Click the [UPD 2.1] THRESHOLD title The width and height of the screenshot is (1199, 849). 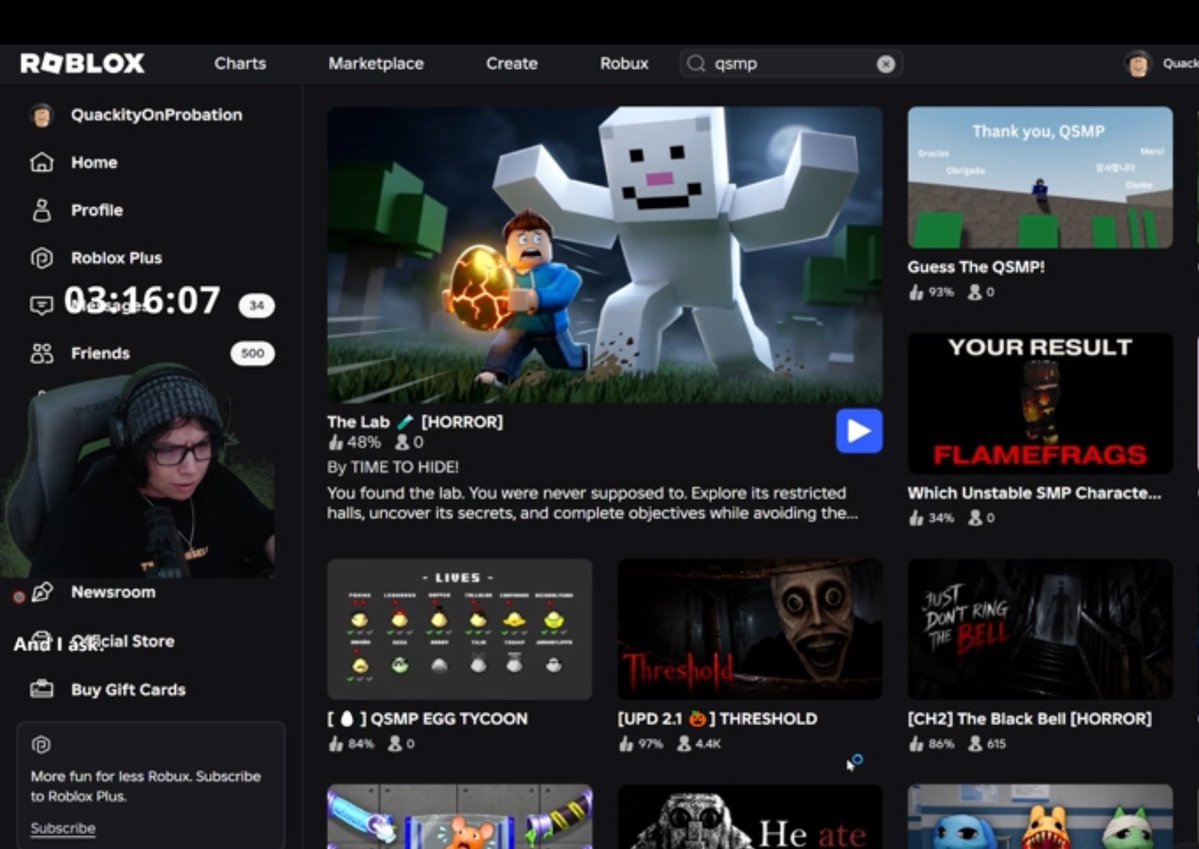pyautogui.click(x=717, y=719)
